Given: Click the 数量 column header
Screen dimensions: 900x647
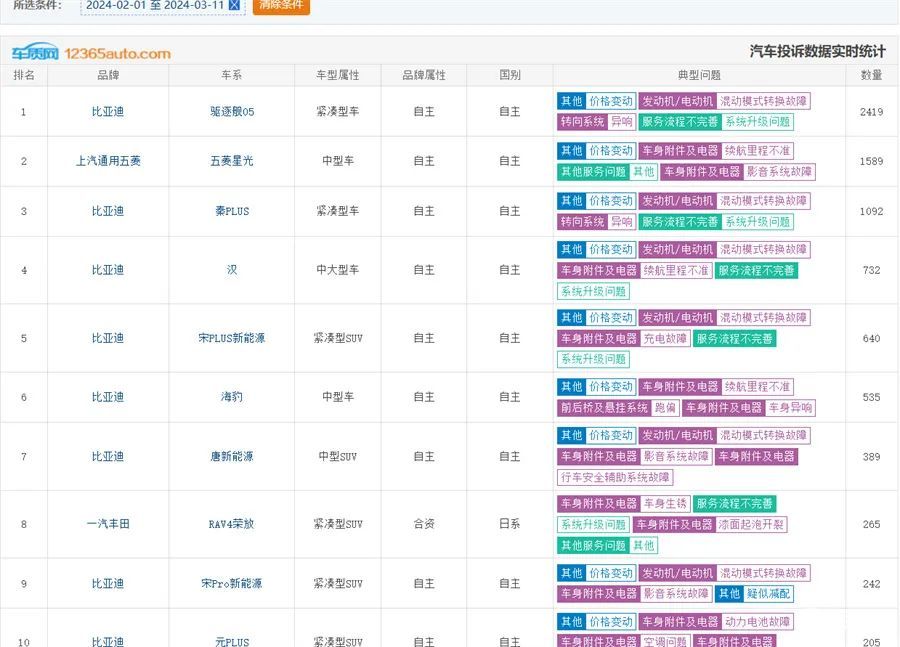Looking at the screenshot, I should (x=871, y=75).
